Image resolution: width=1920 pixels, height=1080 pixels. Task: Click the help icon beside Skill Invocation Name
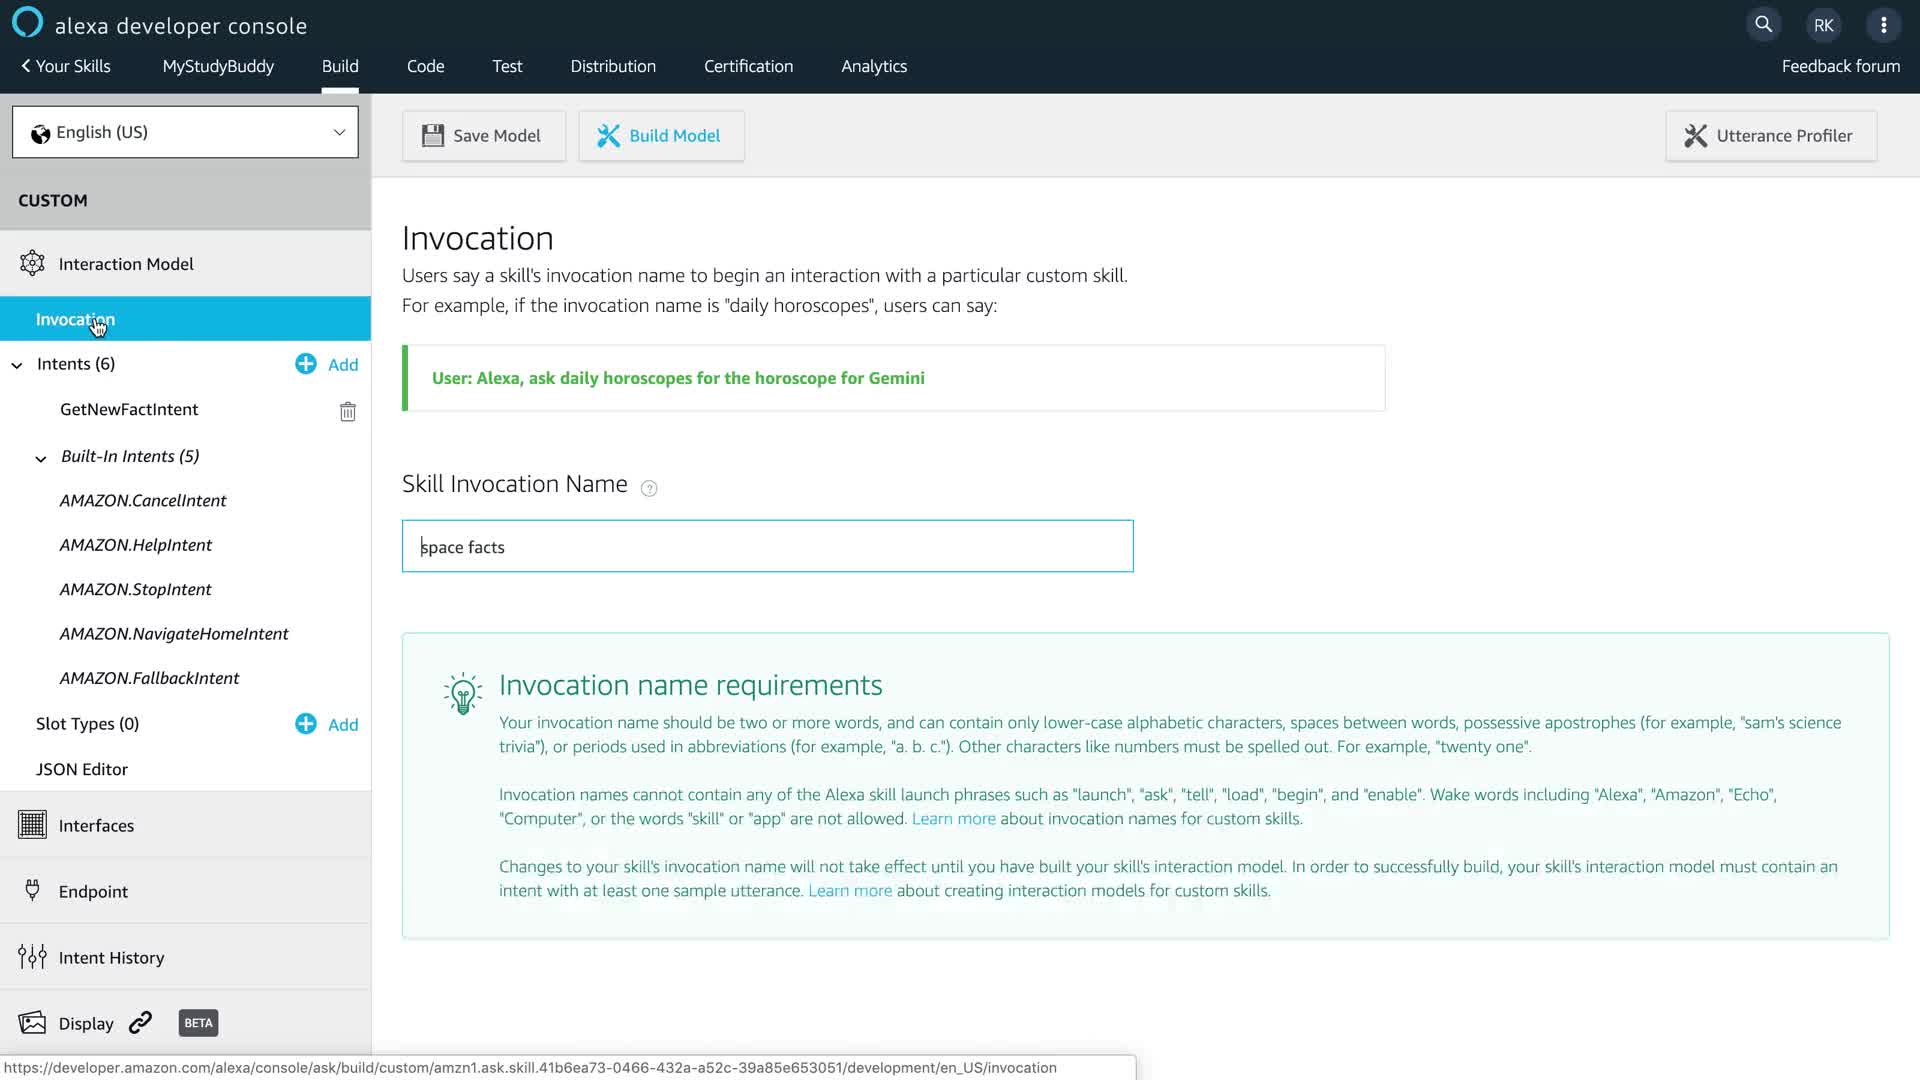pos(649,488)
